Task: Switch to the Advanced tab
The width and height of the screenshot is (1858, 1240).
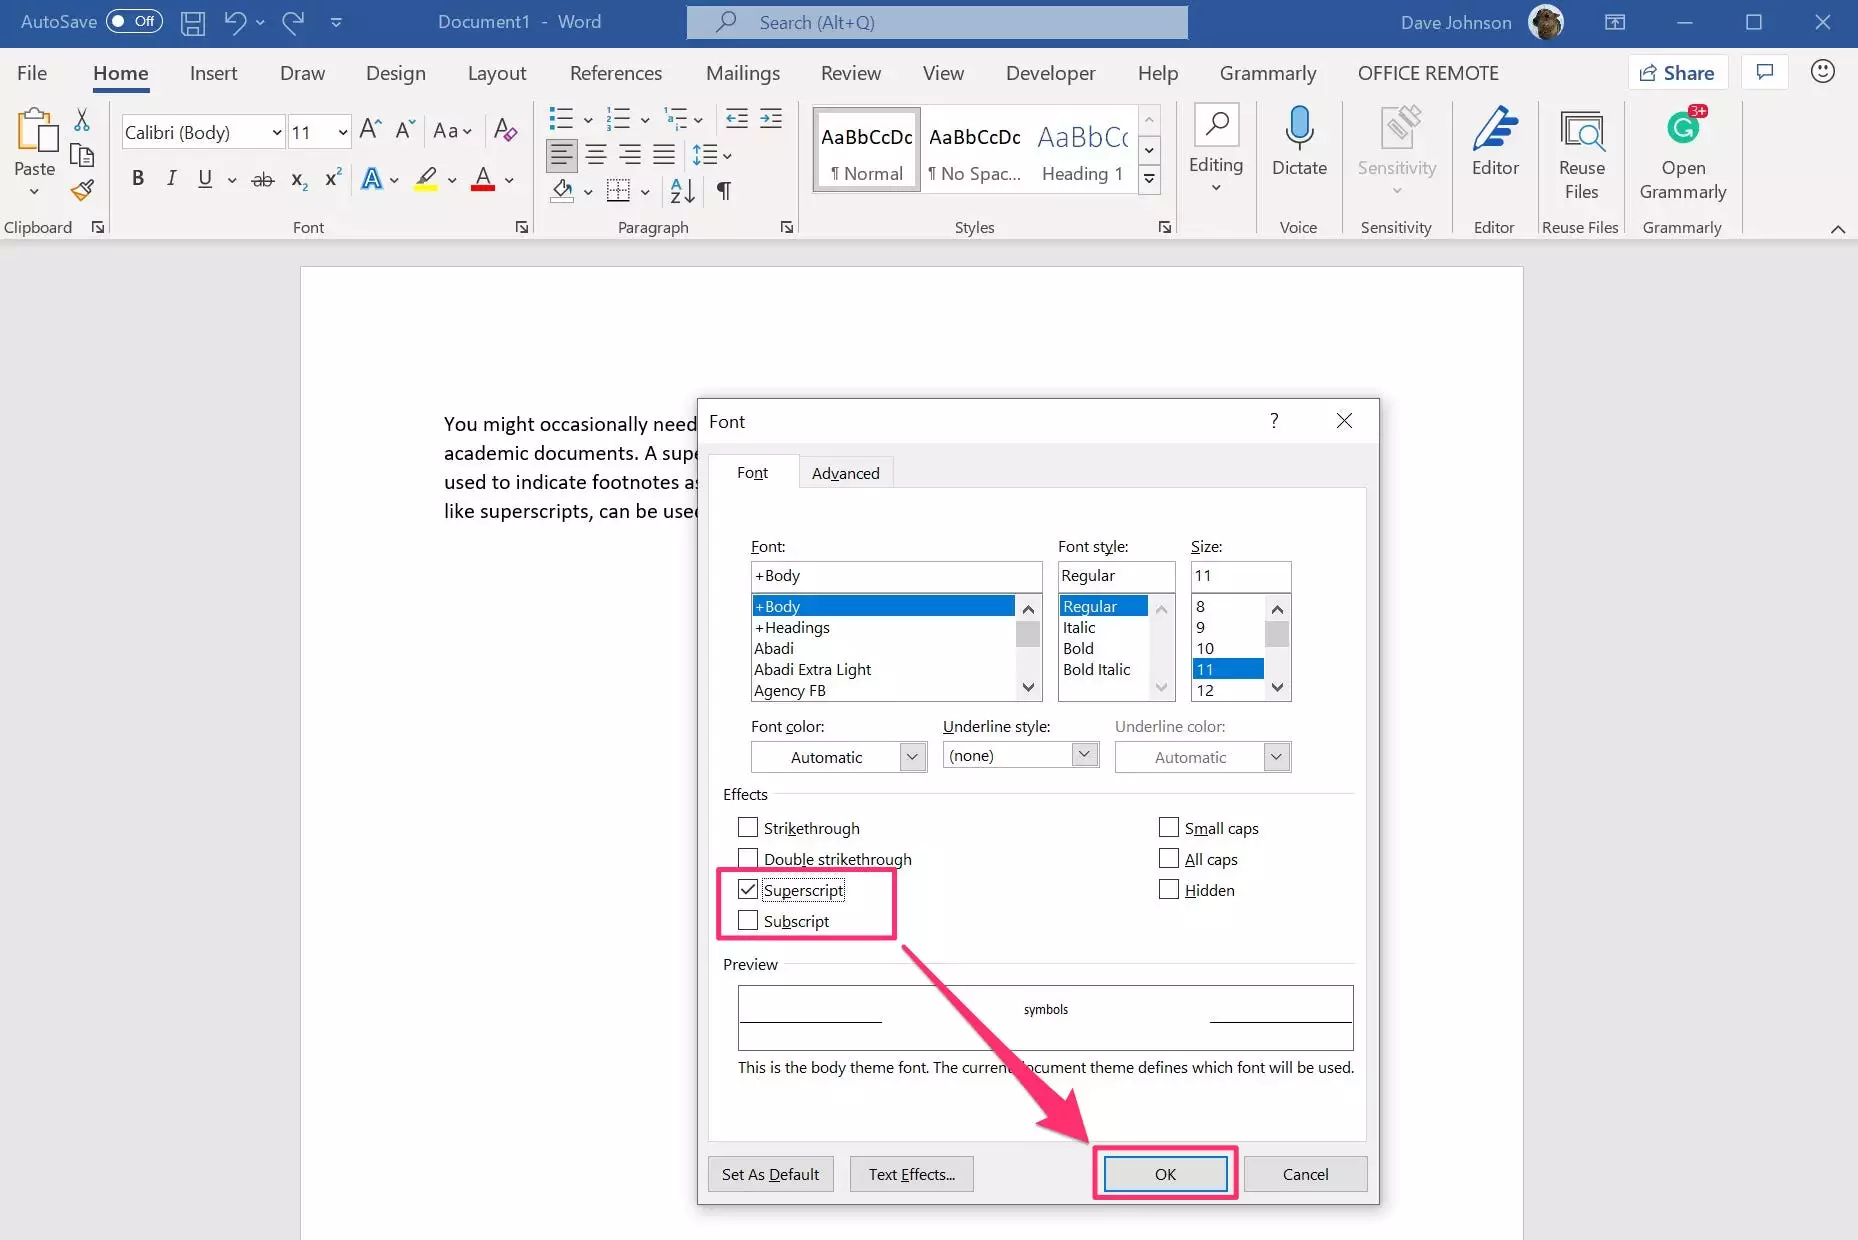Action: [845, 473]
